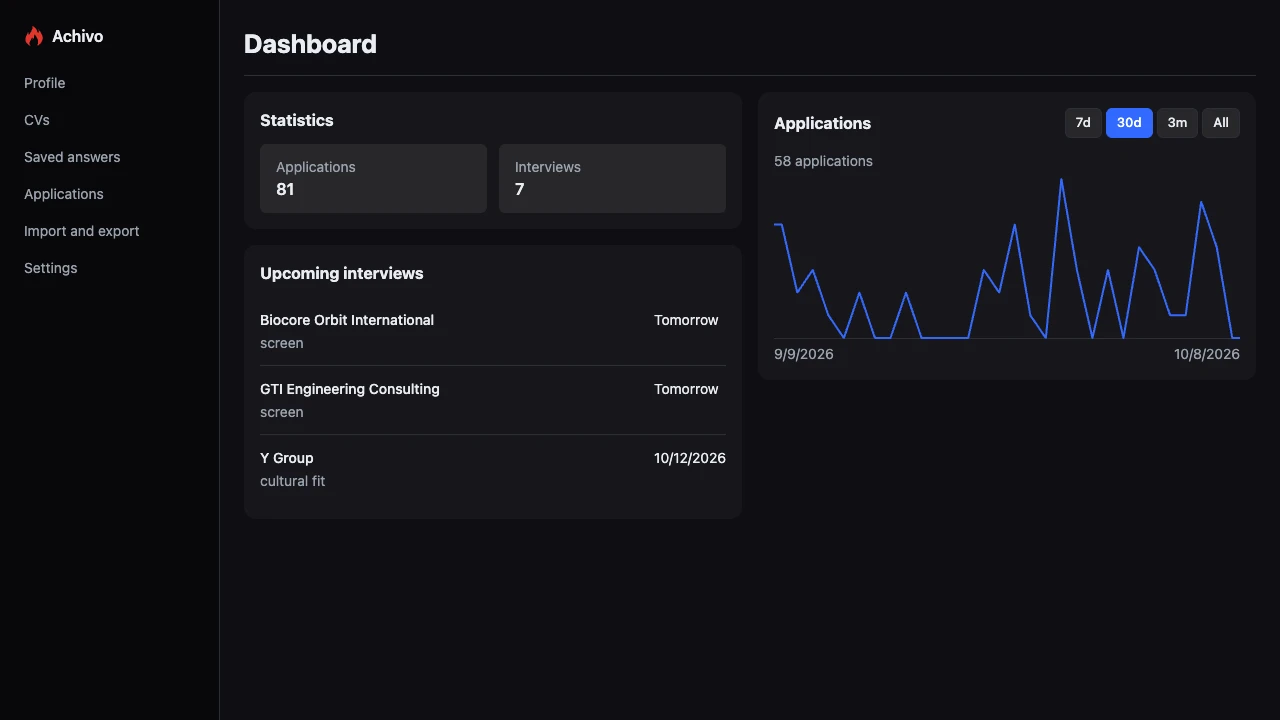Screen dimensions: 1280x720
Task: Click the Upcoming interviews heading
Action: [342, 273]
